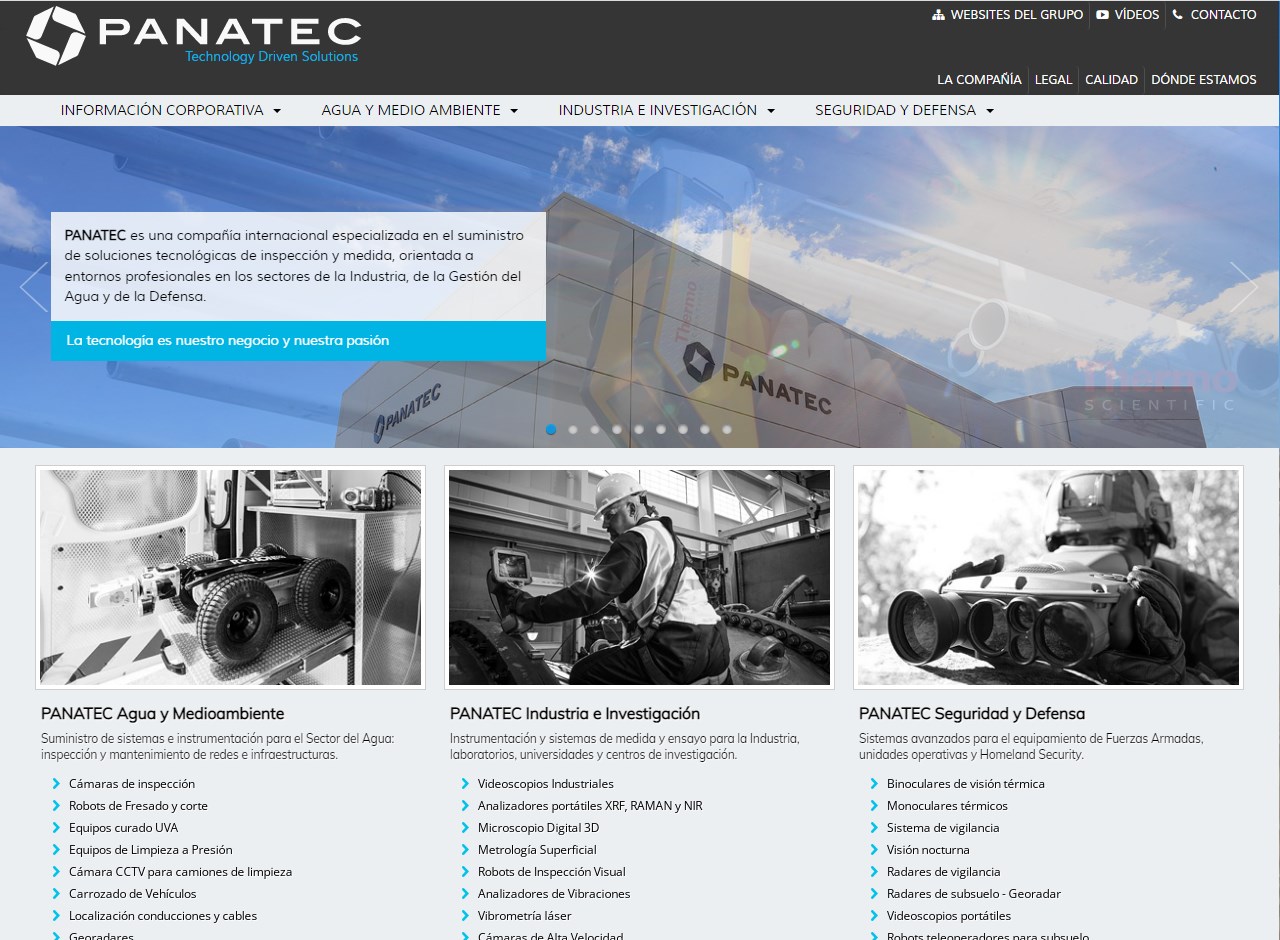Expand Seguridad y Defensa dropdown menu

[x=905, y=111]
